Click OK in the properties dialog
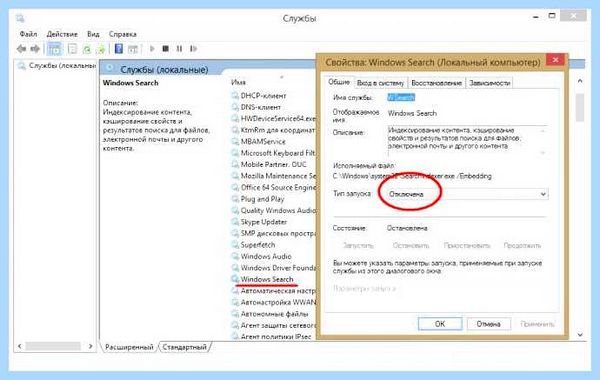This screenshot has width=600, height=380. [440, 324]
